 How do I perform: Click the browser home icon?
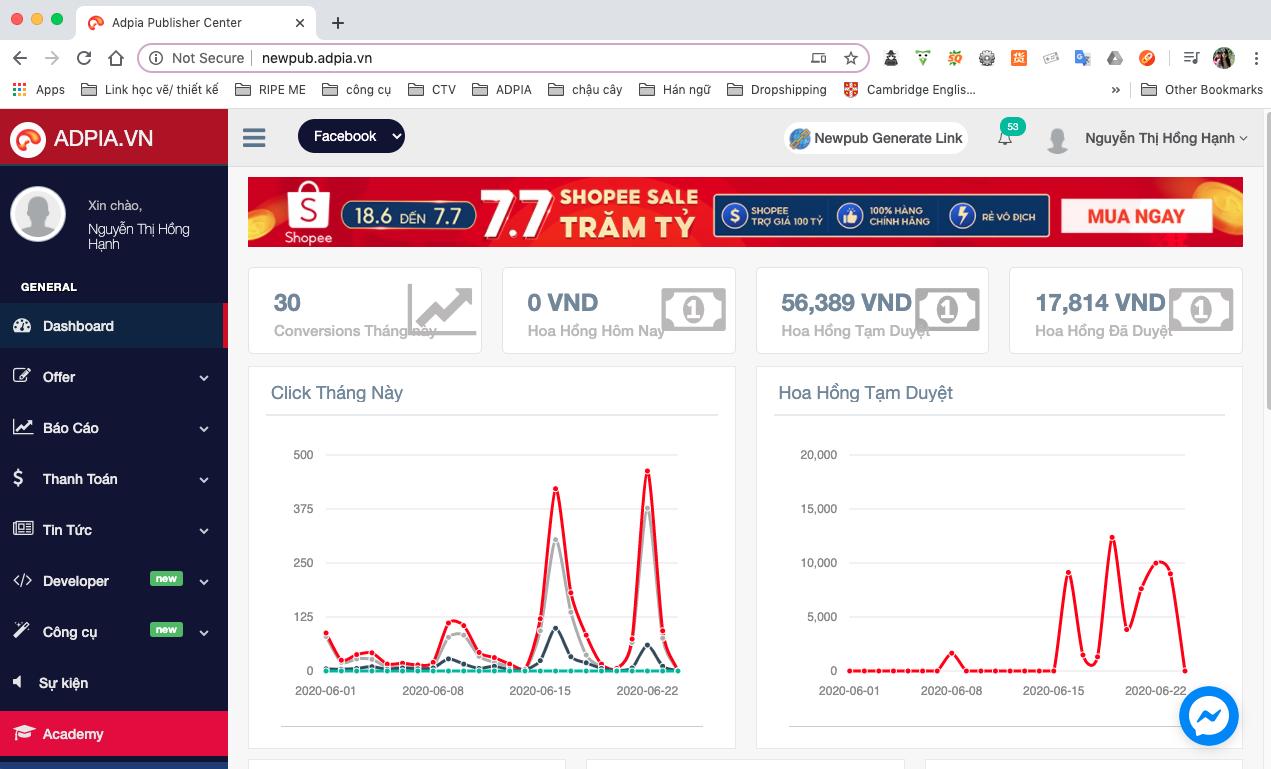[x=116, y=58]
